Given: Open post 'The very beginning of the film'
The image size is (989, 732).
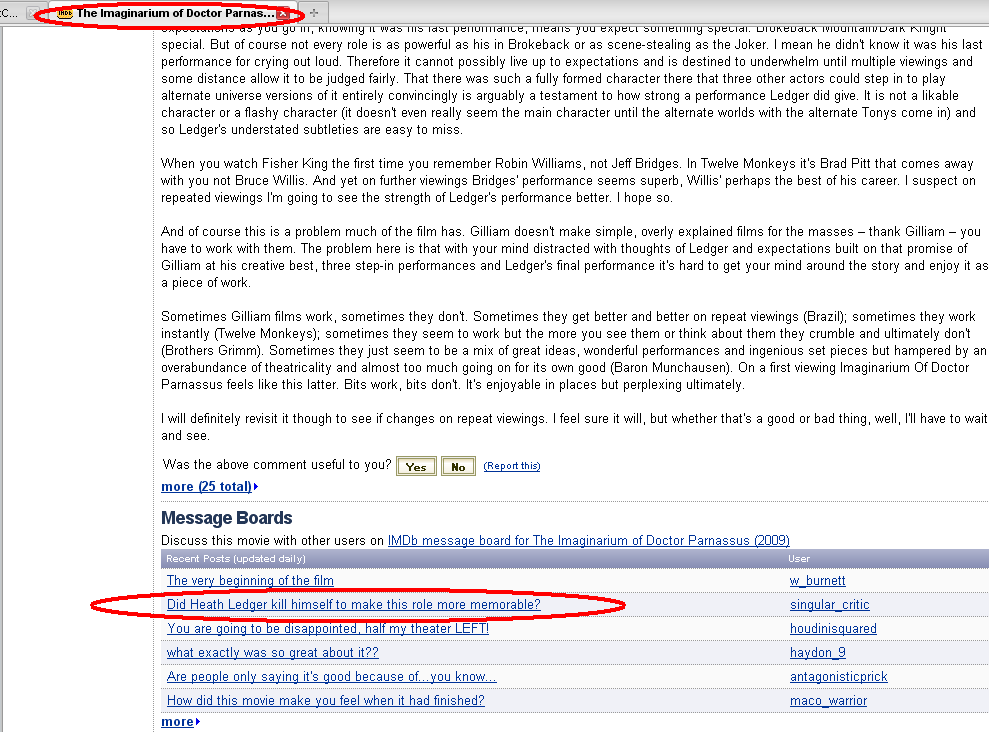Looking at the screenshot, I should point(250,581).
